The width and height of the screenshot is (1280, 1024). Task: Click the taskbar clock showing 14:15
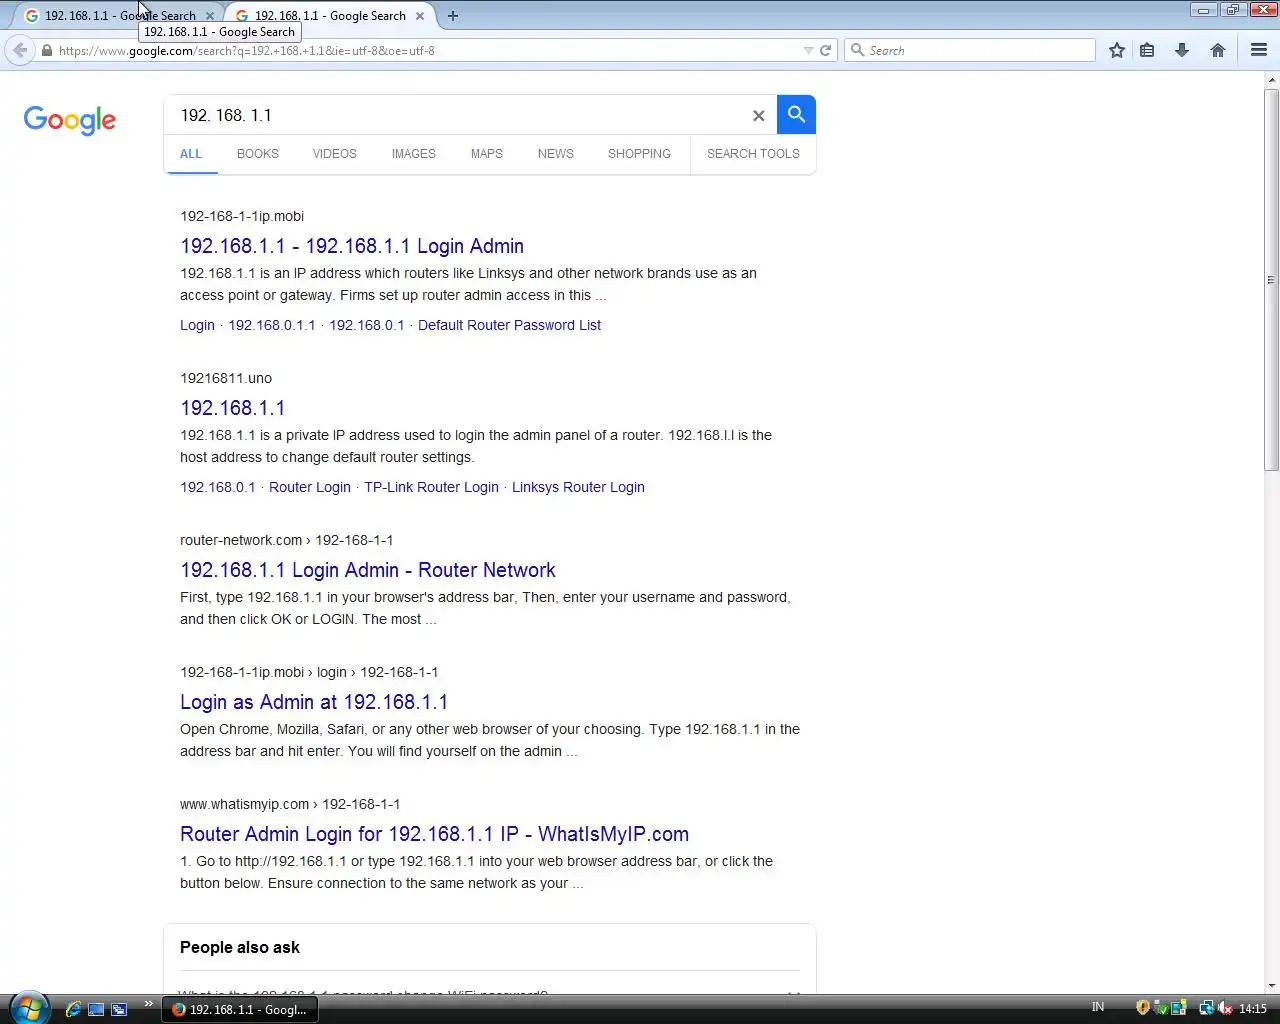point(1253,1008)
